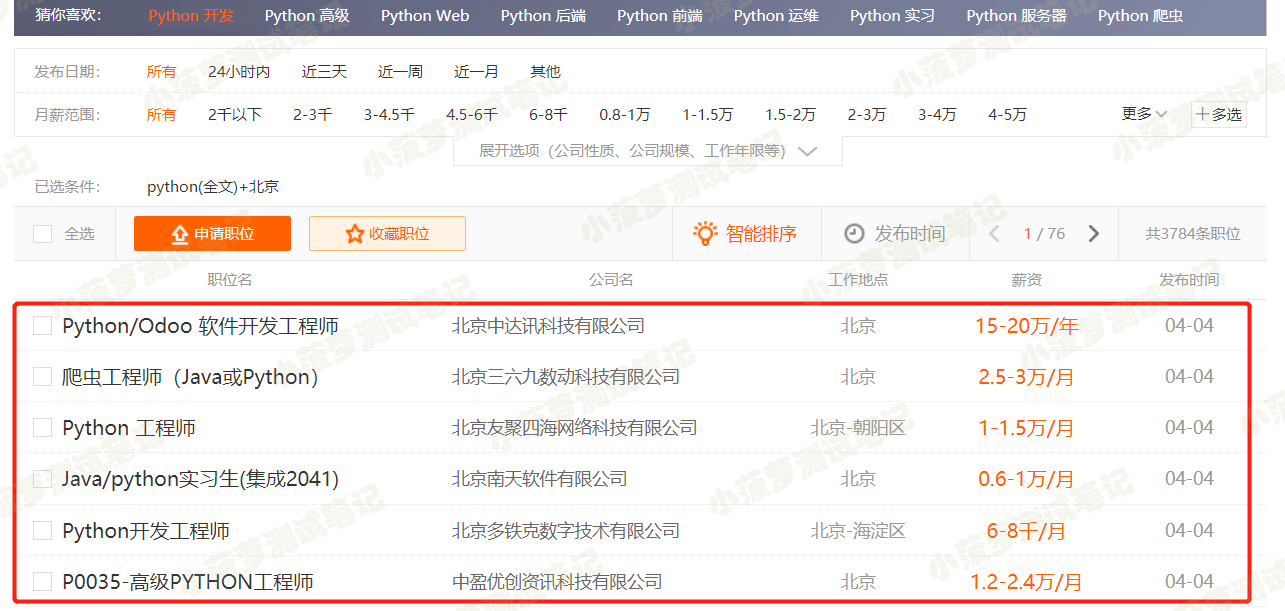This screenshot has height=611, width=1285.
Task: Filter publish date by 近三天
Action: coord(324,72)
